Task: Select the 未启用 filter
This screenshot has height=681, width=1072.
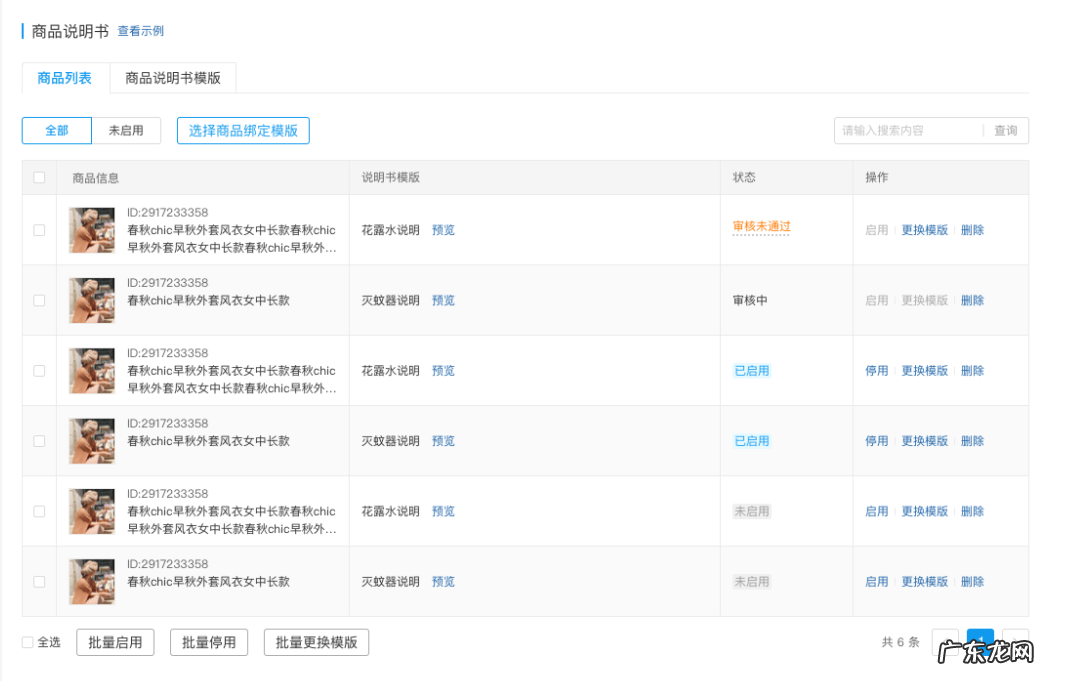Action: point(127,130)
